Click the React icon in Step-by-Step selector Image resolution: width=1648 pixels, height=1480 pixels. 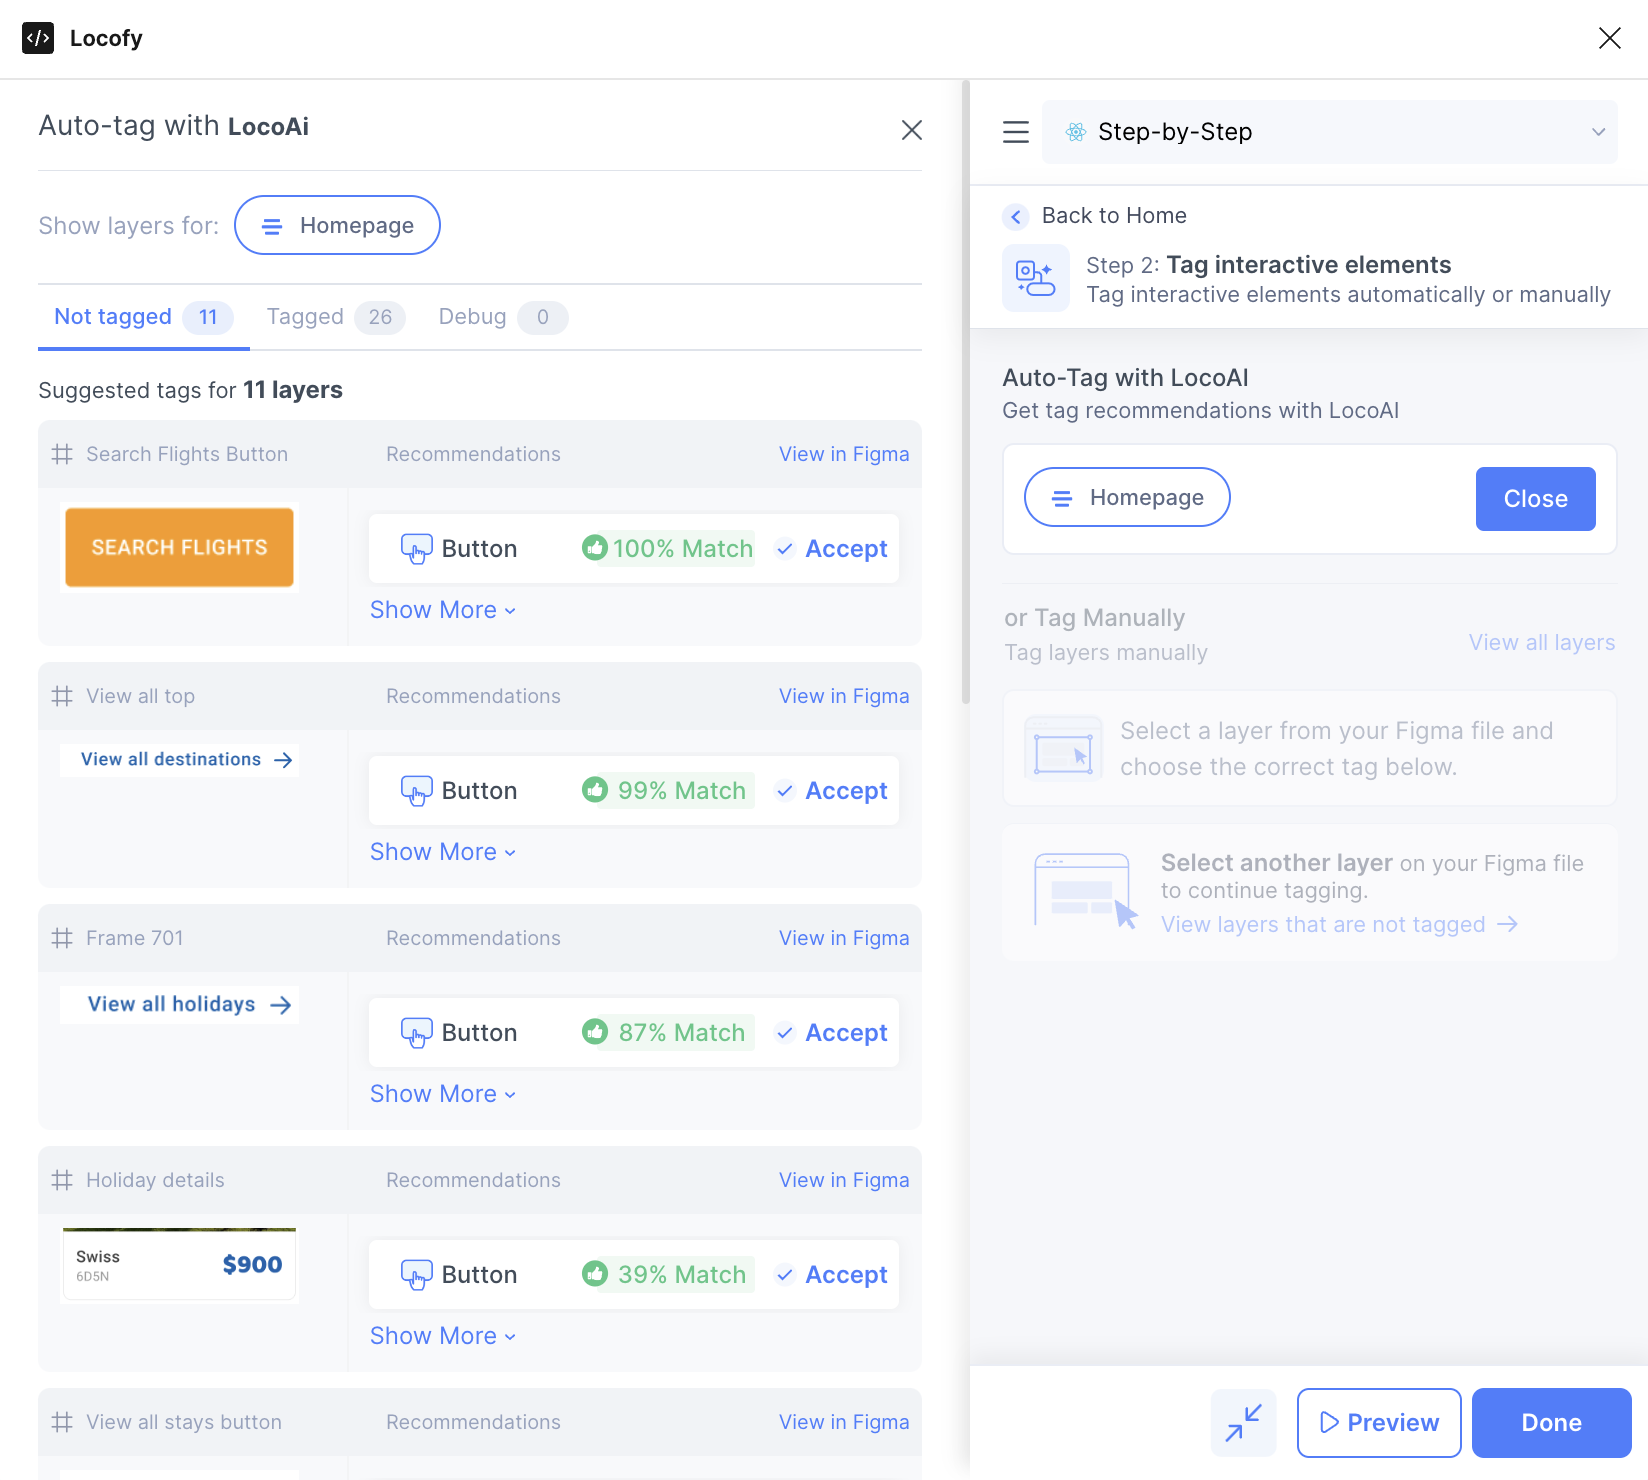tap(1076, 131)
